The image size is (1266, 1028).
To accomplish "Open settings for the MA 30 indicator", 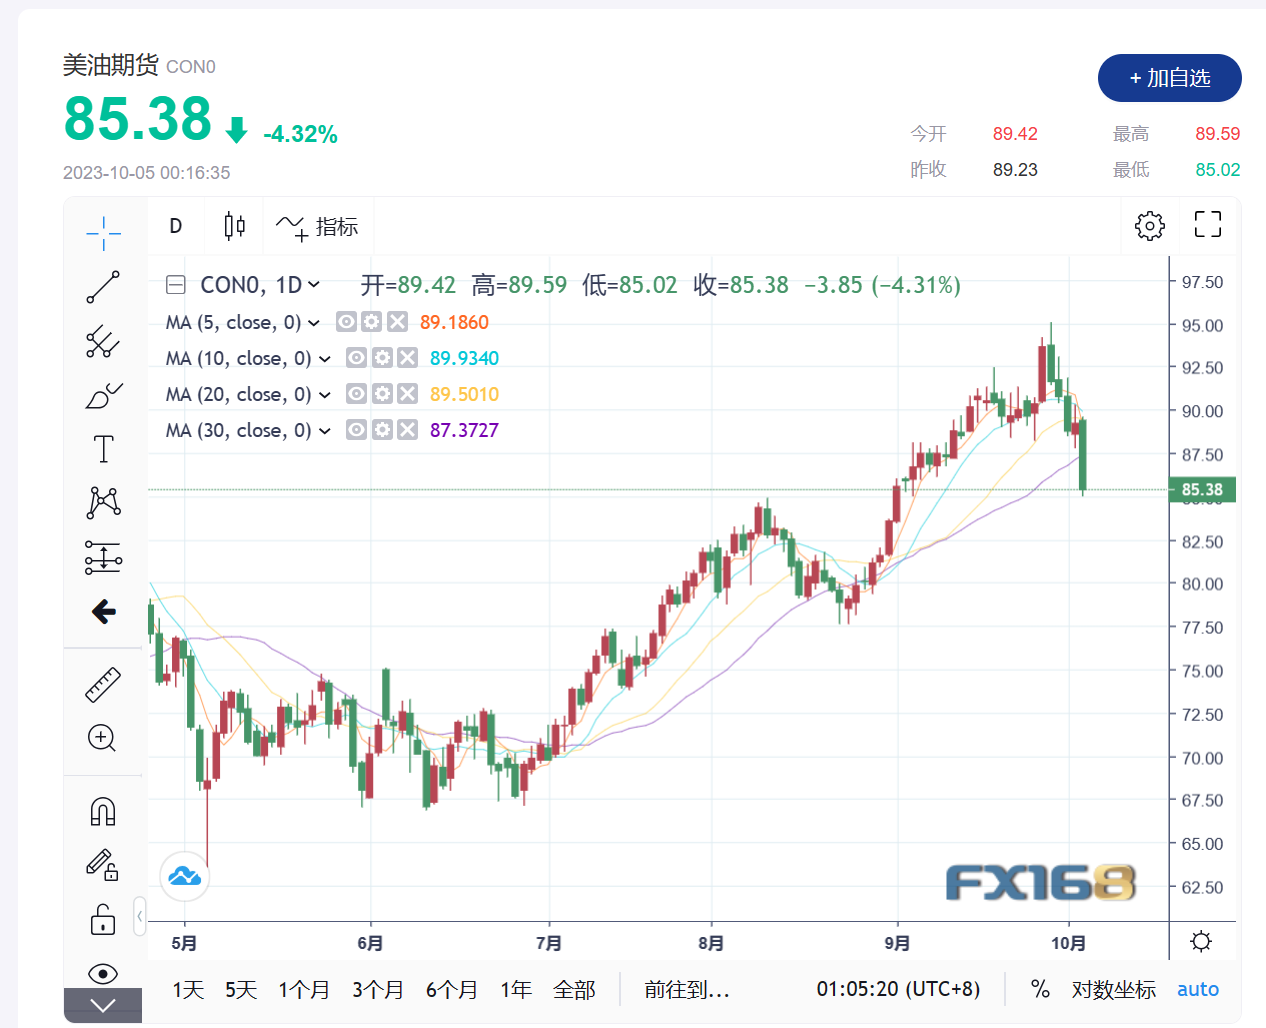I will coord(382,430).
